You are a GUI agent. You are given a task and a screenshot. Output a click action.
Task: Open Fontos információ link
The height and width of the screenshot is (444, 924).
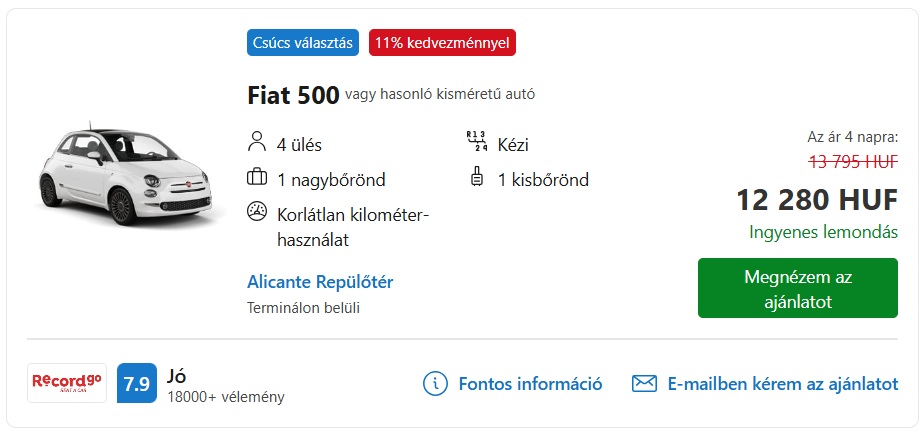pyautogui.click(x=530, y=384)
